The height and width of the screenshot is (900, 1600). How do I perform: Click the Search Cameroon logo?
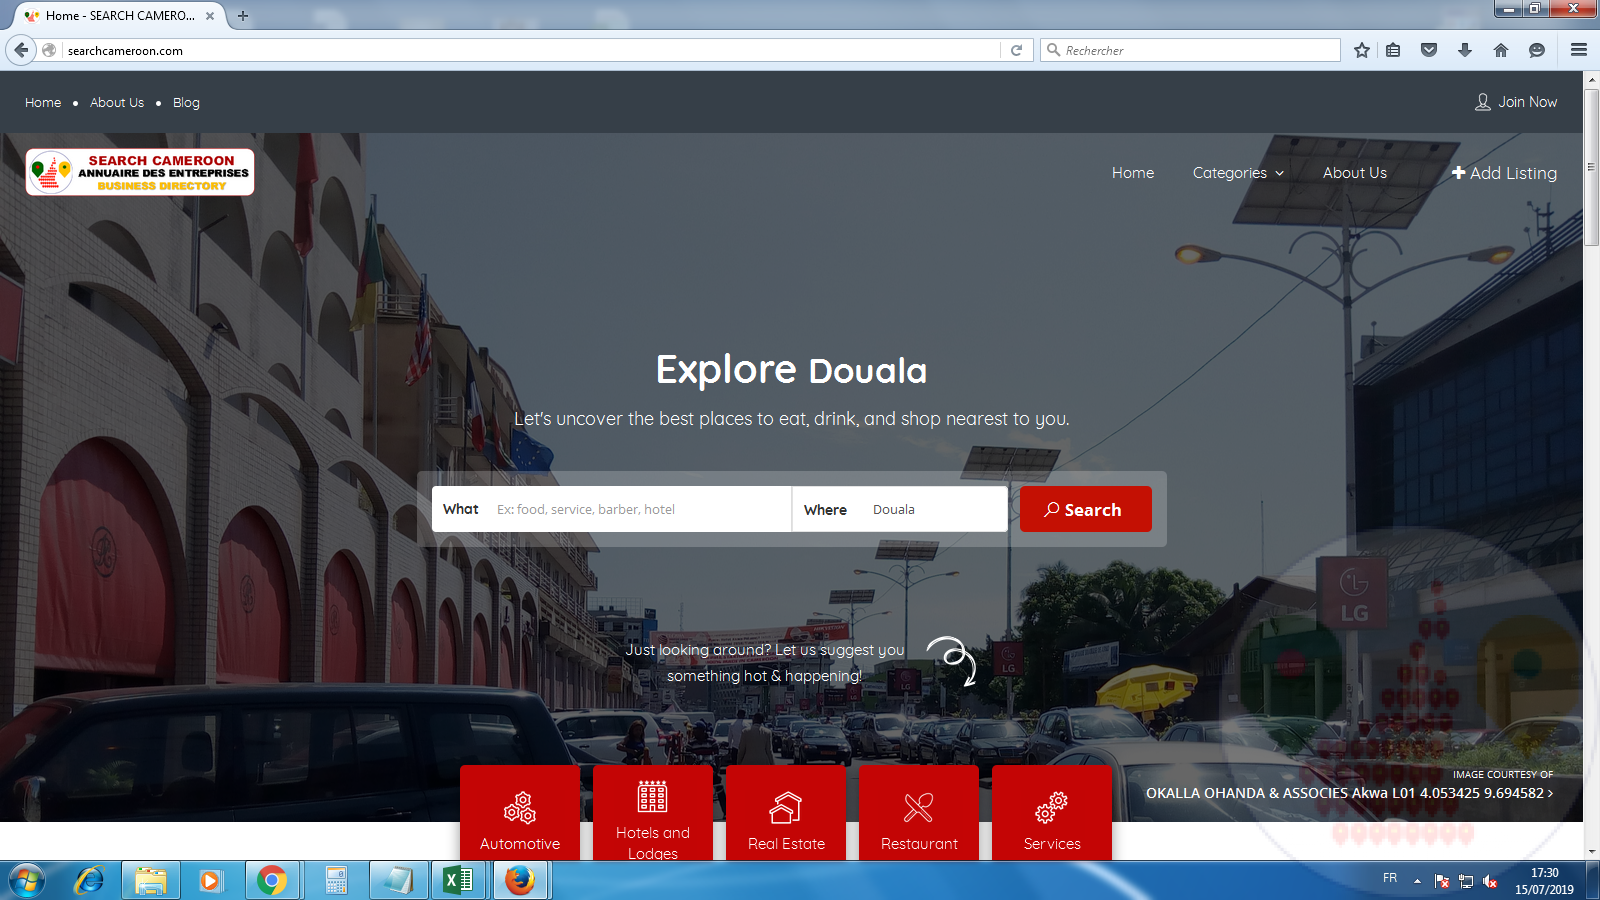tap(140, 172)
